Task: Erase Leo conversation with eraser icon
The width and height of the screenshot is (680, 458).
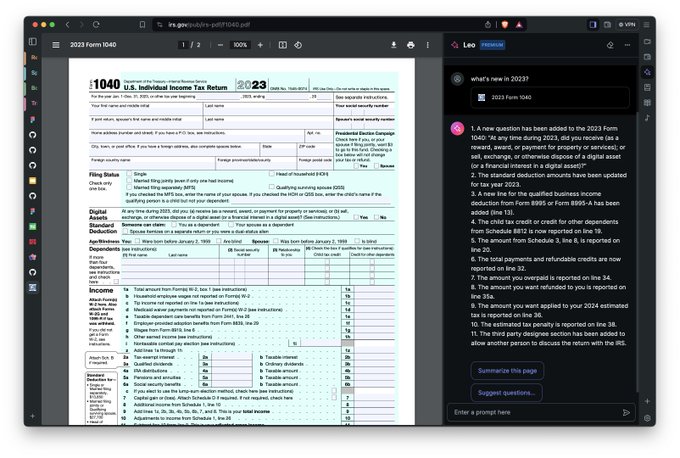Action: tap(610, 45)
